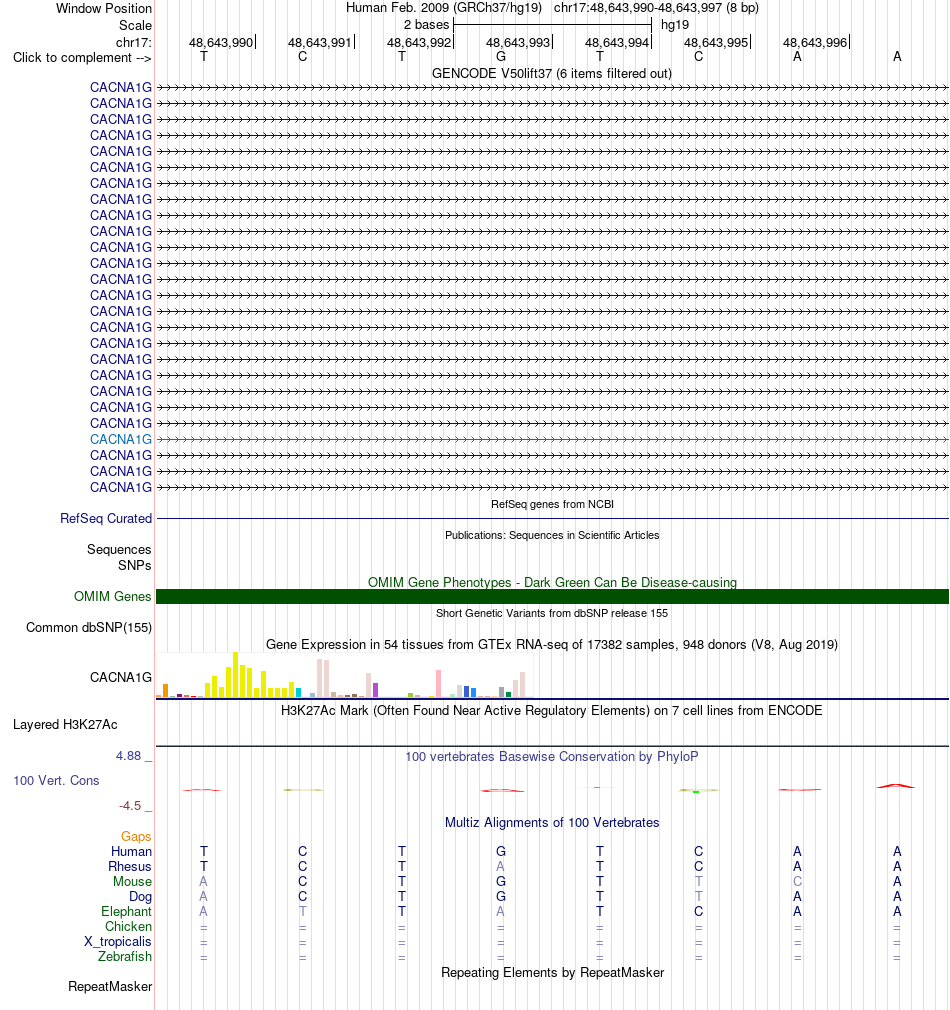Open 'RefSeq genes from NCBI' track title

tap(552, 504)
